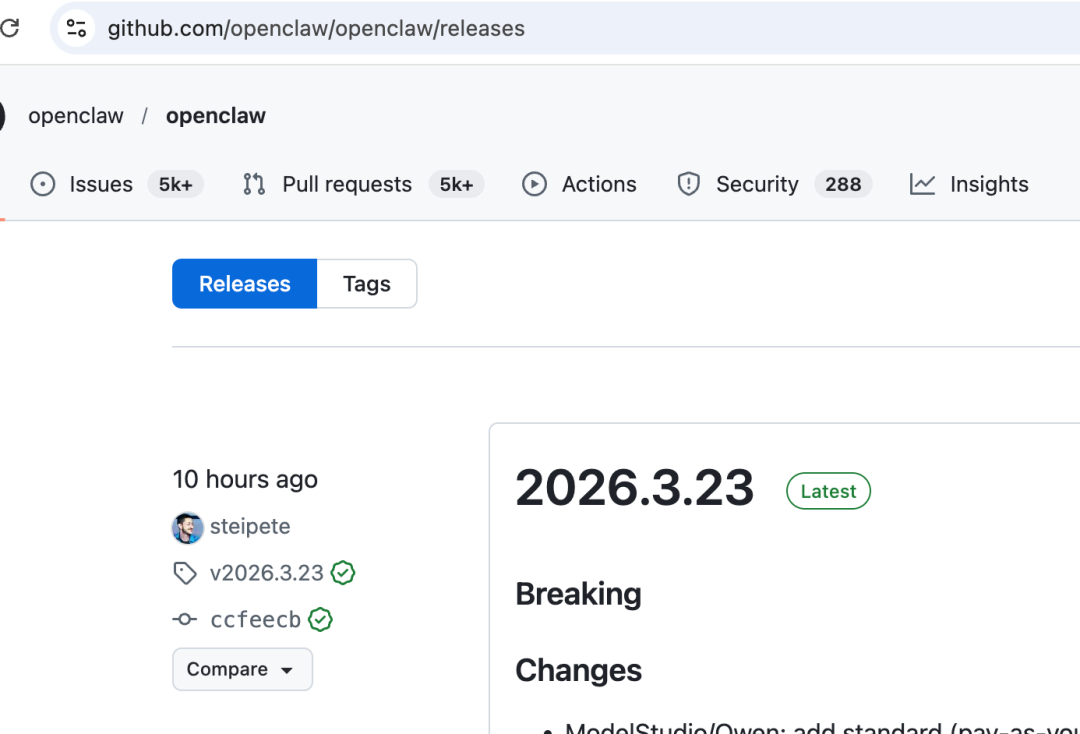Screen dimensions: 1080x734
Task: Open the openclaw repository name link
Action: (x=216, y=116)
